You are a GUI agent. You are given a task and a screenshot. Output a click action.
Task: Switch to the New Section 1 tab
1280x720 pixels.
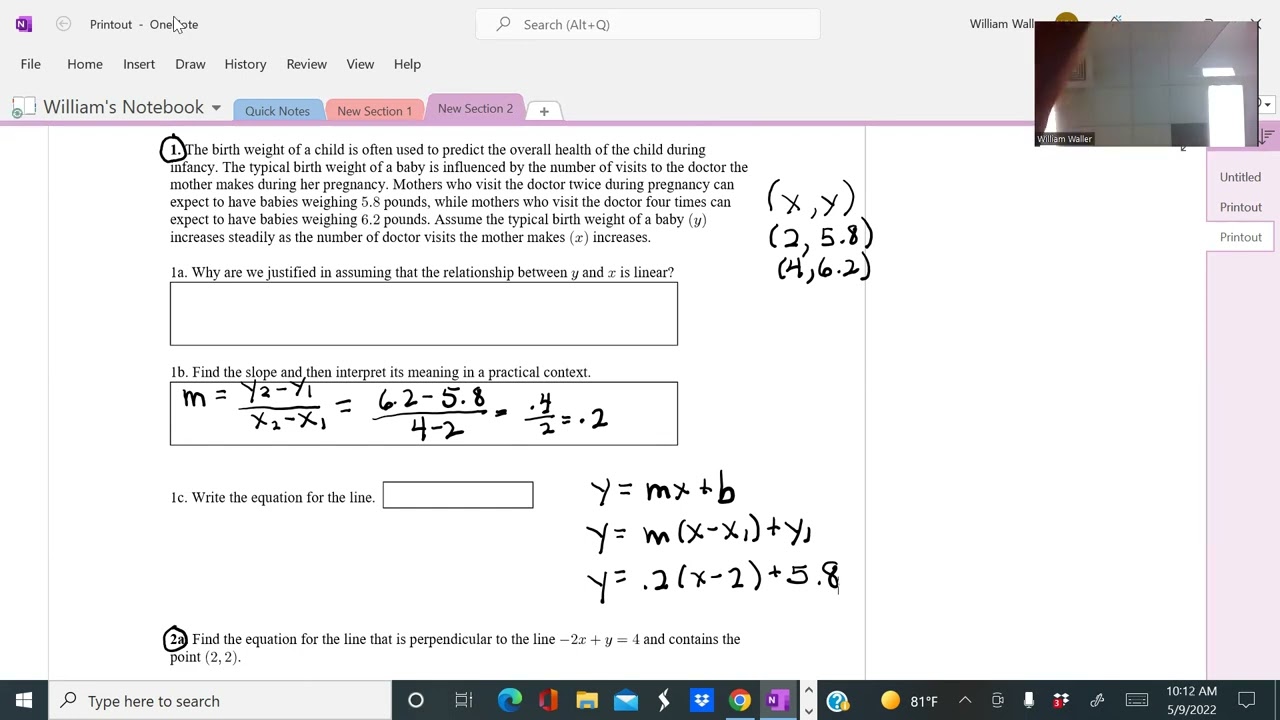(x=374, y=111)
